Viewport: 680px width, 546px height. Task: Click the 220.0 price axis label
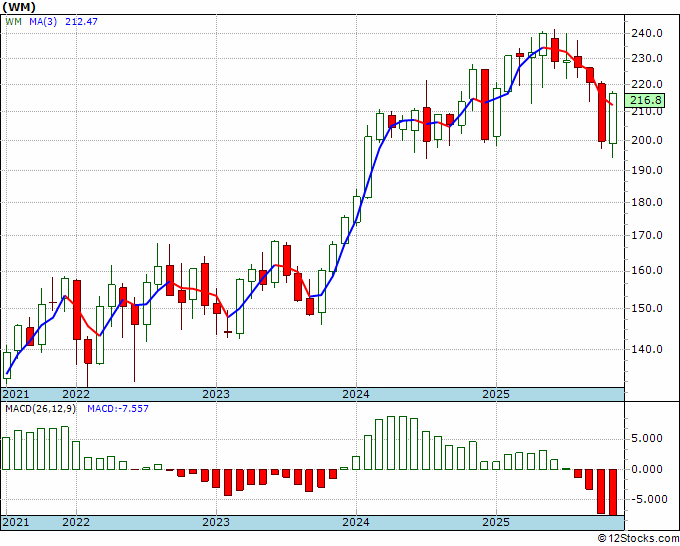click(646, 84)
